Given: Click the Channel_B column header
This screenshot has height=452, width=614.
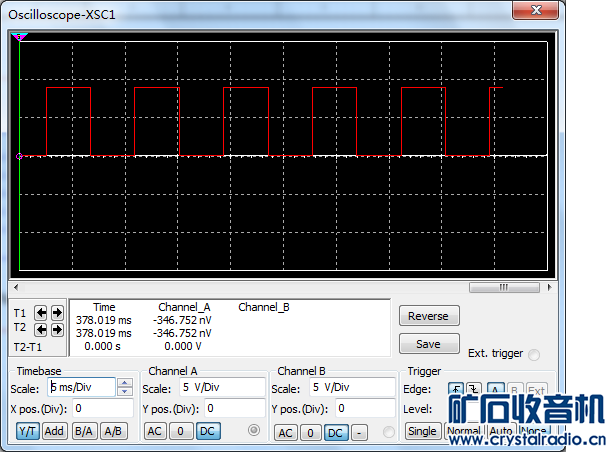Looking at the screenshot, I should pyautogui.click(x=264, y=307).
